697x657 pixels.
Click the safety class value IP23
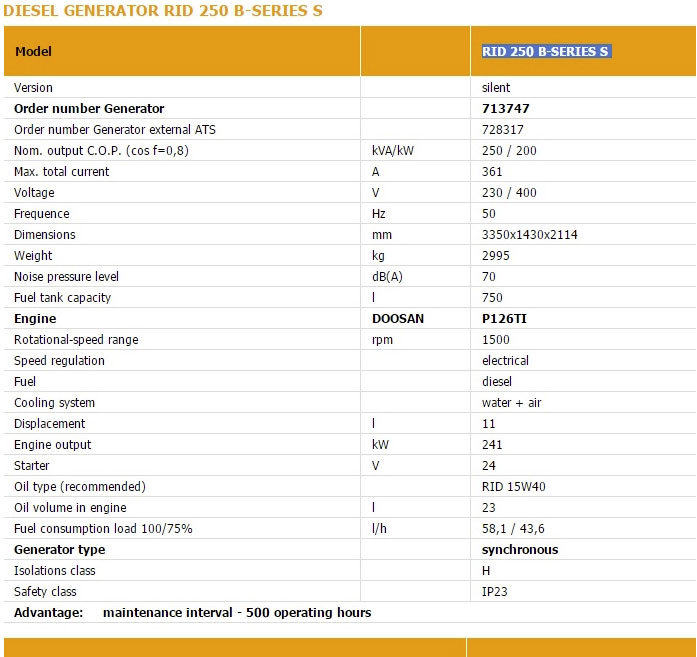click(x=494, y=592)
